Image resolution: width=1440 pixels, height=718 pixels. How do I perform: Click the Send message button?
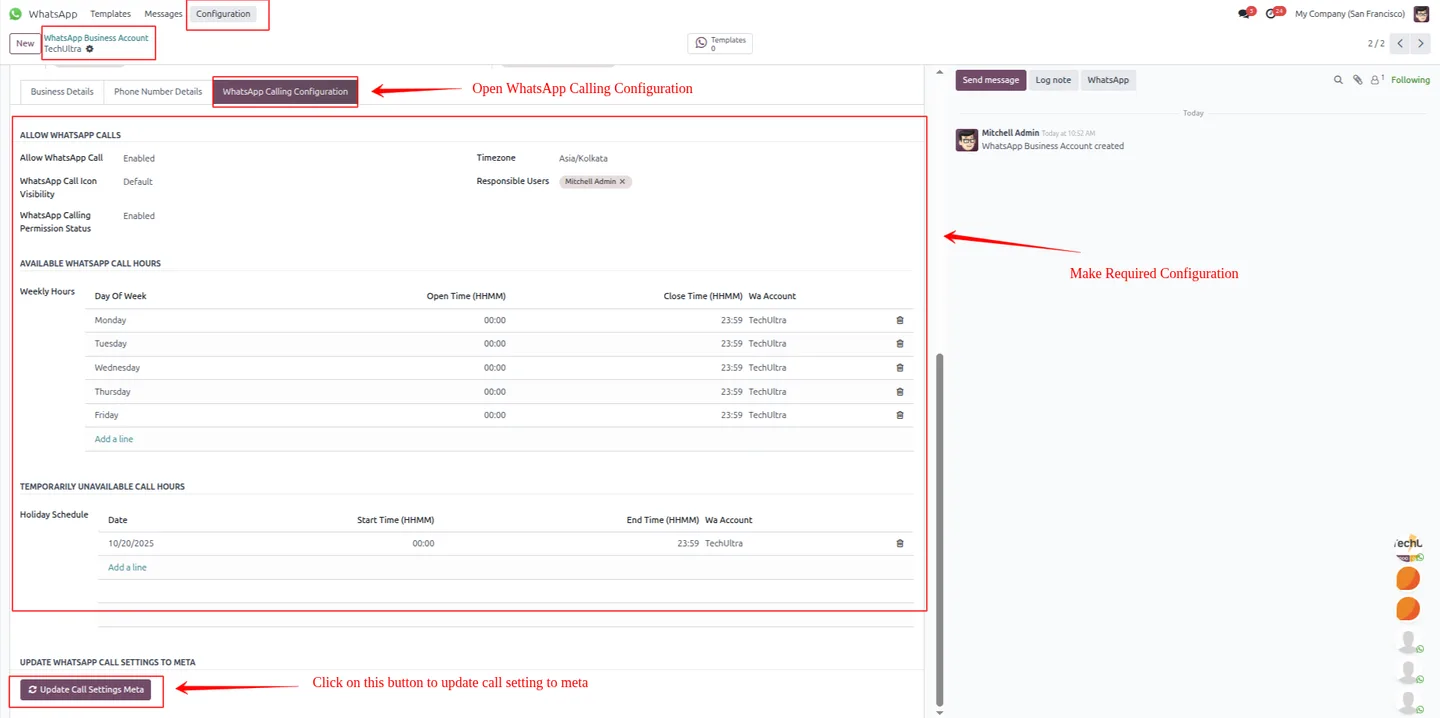point(991,80)
